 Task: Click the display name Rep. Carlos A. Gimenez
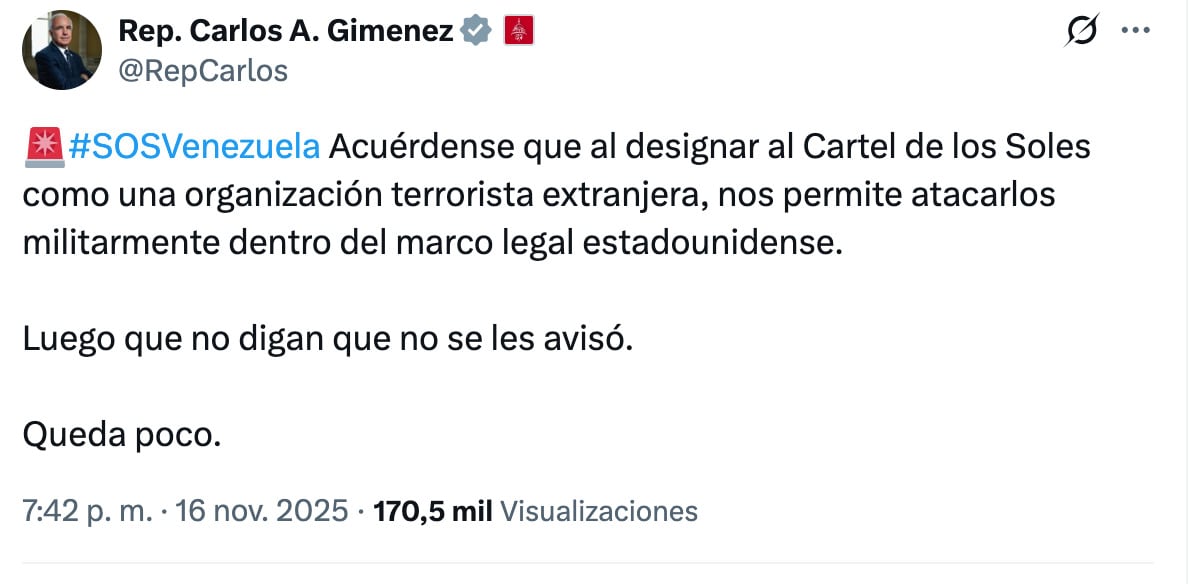[286, 32]
